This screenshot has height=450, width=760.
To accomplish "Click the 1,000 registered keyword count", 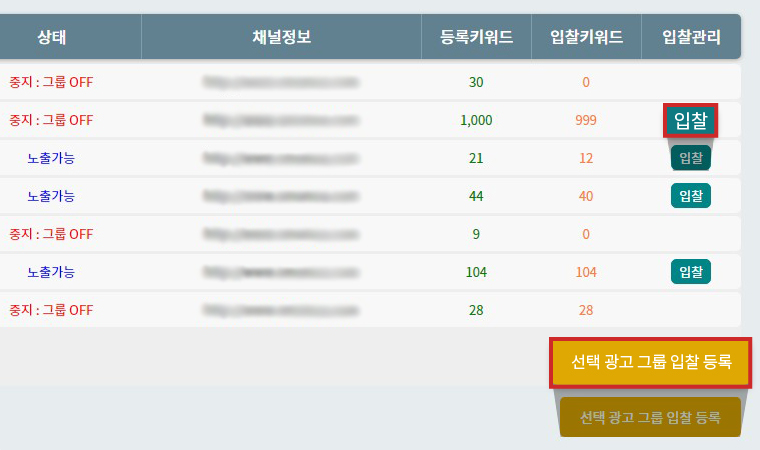I will 476,120.
